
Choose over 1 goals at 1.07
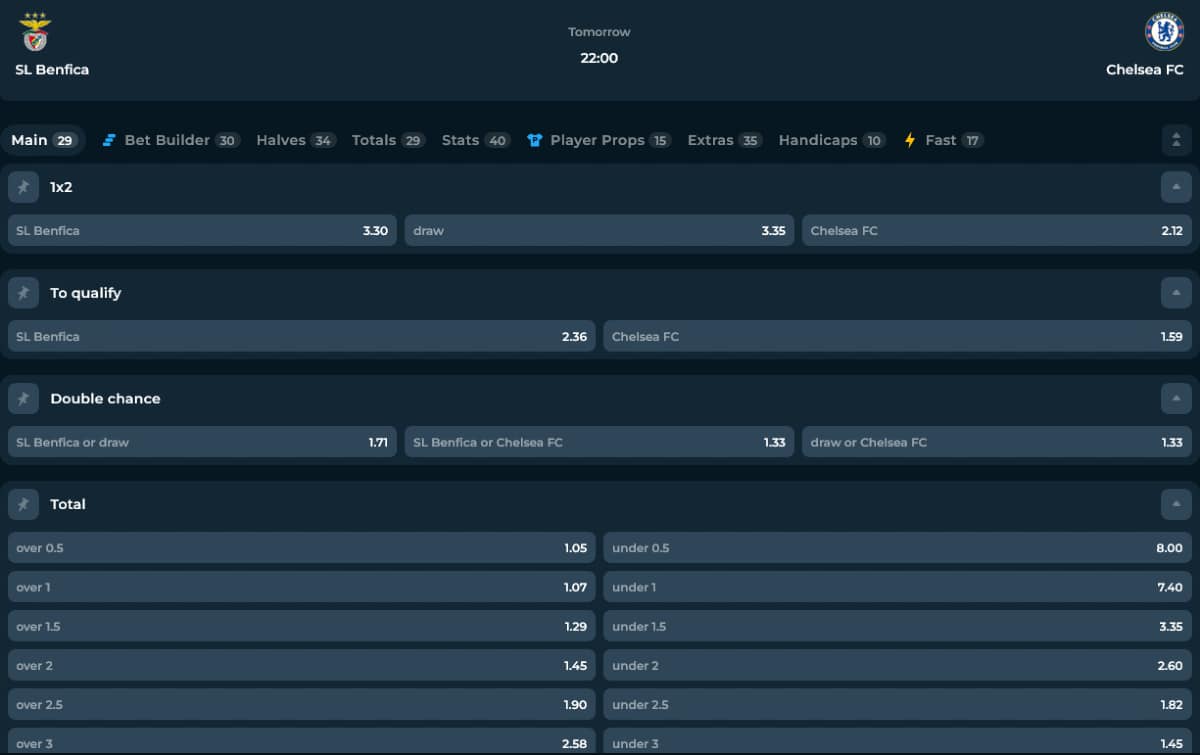click(x=302, y=587)
